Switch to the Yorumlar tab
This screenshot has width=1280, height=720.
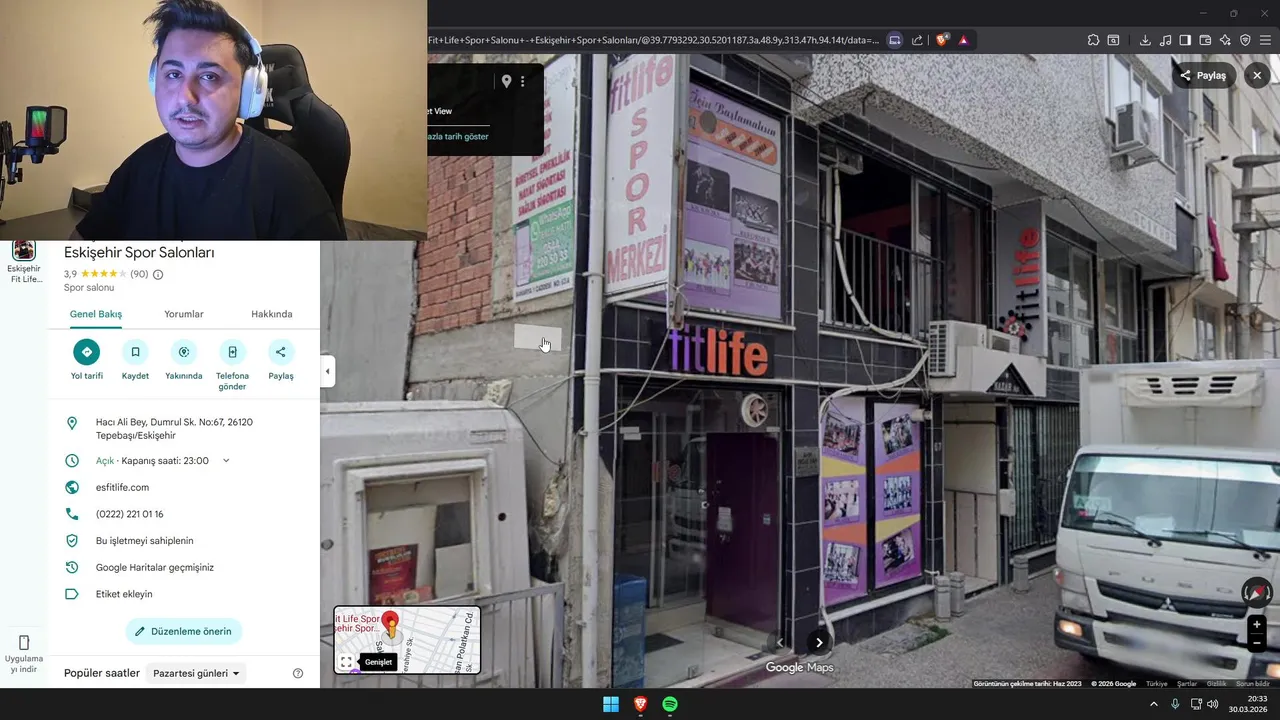pyautogui.click(x=184, y=314)
